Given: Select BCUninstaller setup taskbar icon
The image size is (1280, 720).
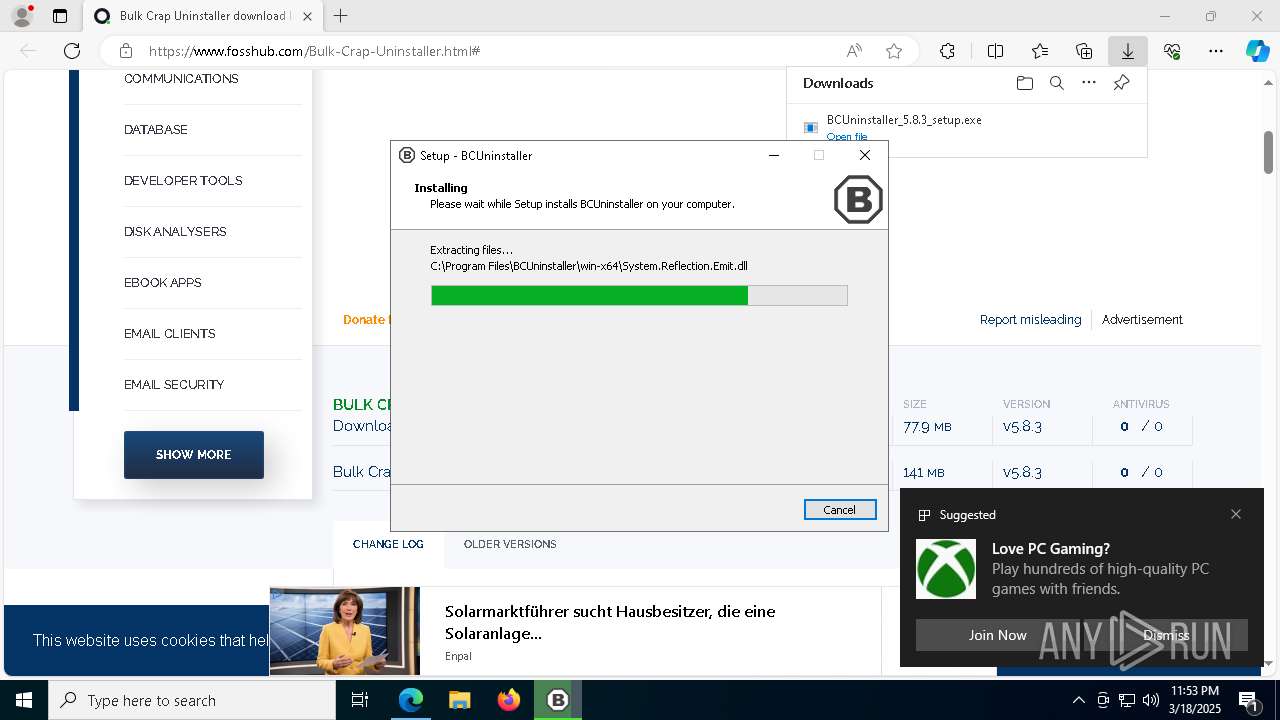Looking at the screenshot, I should pos(557,700).
